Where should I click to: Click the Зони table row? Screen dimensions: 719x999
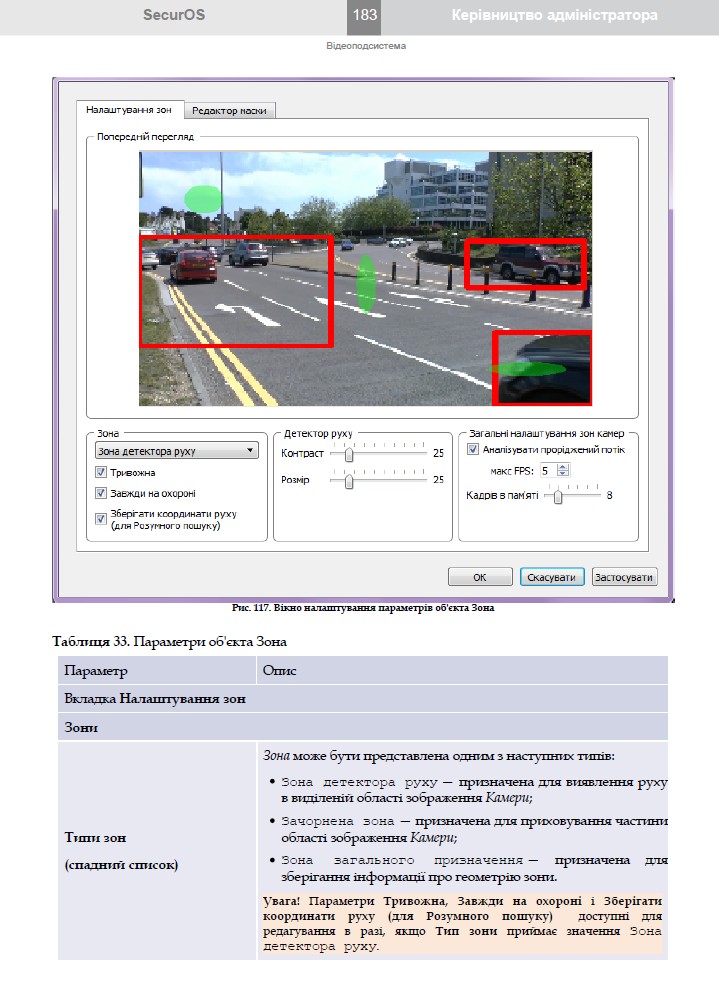(x=363, y=727)
